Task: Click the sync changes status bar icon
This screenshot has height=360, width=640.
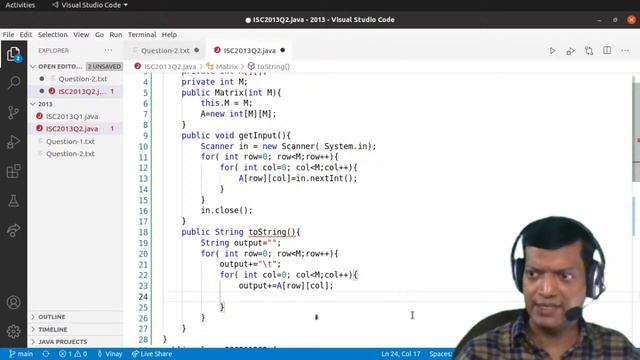Action: tap(46, 354)
